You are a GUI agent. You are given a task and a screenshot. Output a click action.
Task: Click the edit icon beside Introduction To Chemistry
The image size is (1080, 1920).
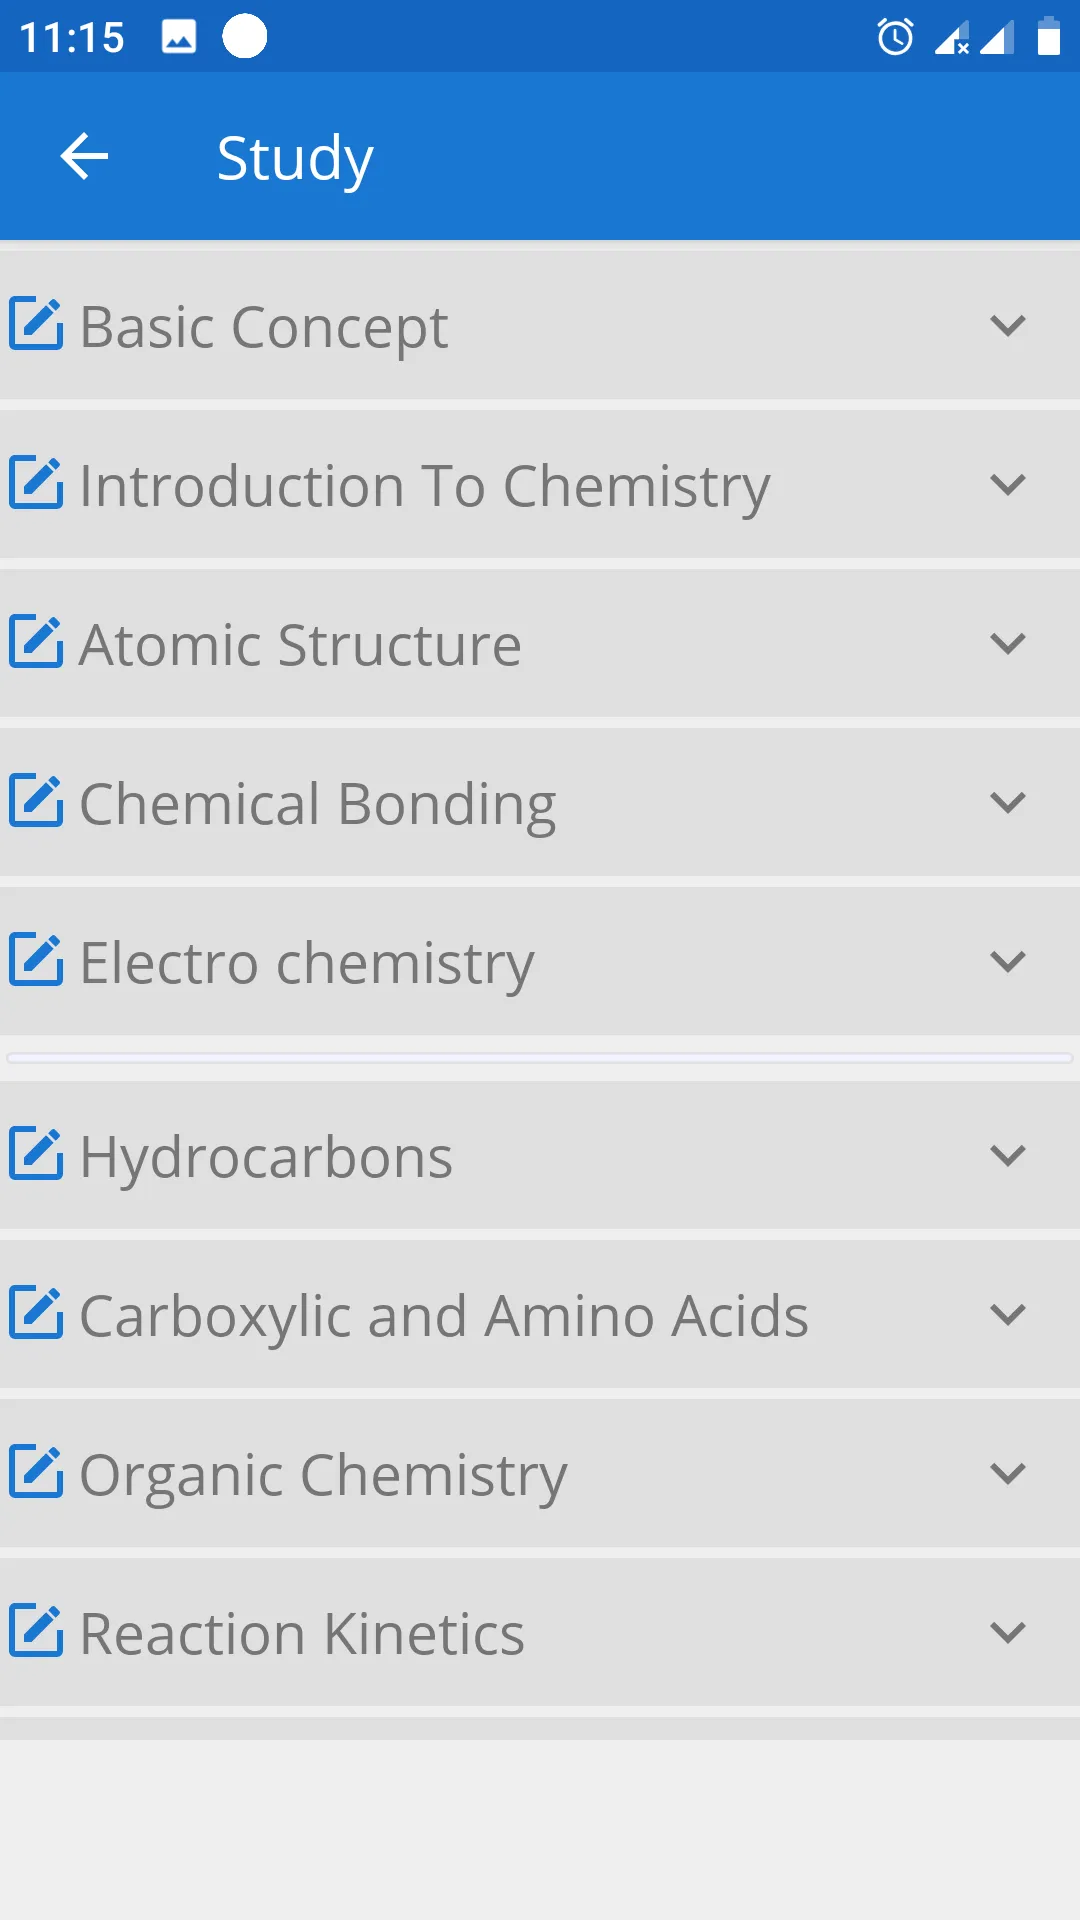pos(37,483)
